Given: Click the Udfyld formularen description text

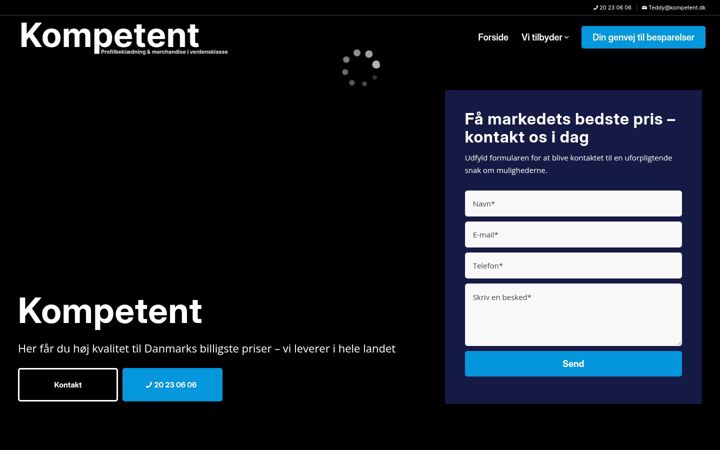Looking at the screenshot, I should click(568, 164).
